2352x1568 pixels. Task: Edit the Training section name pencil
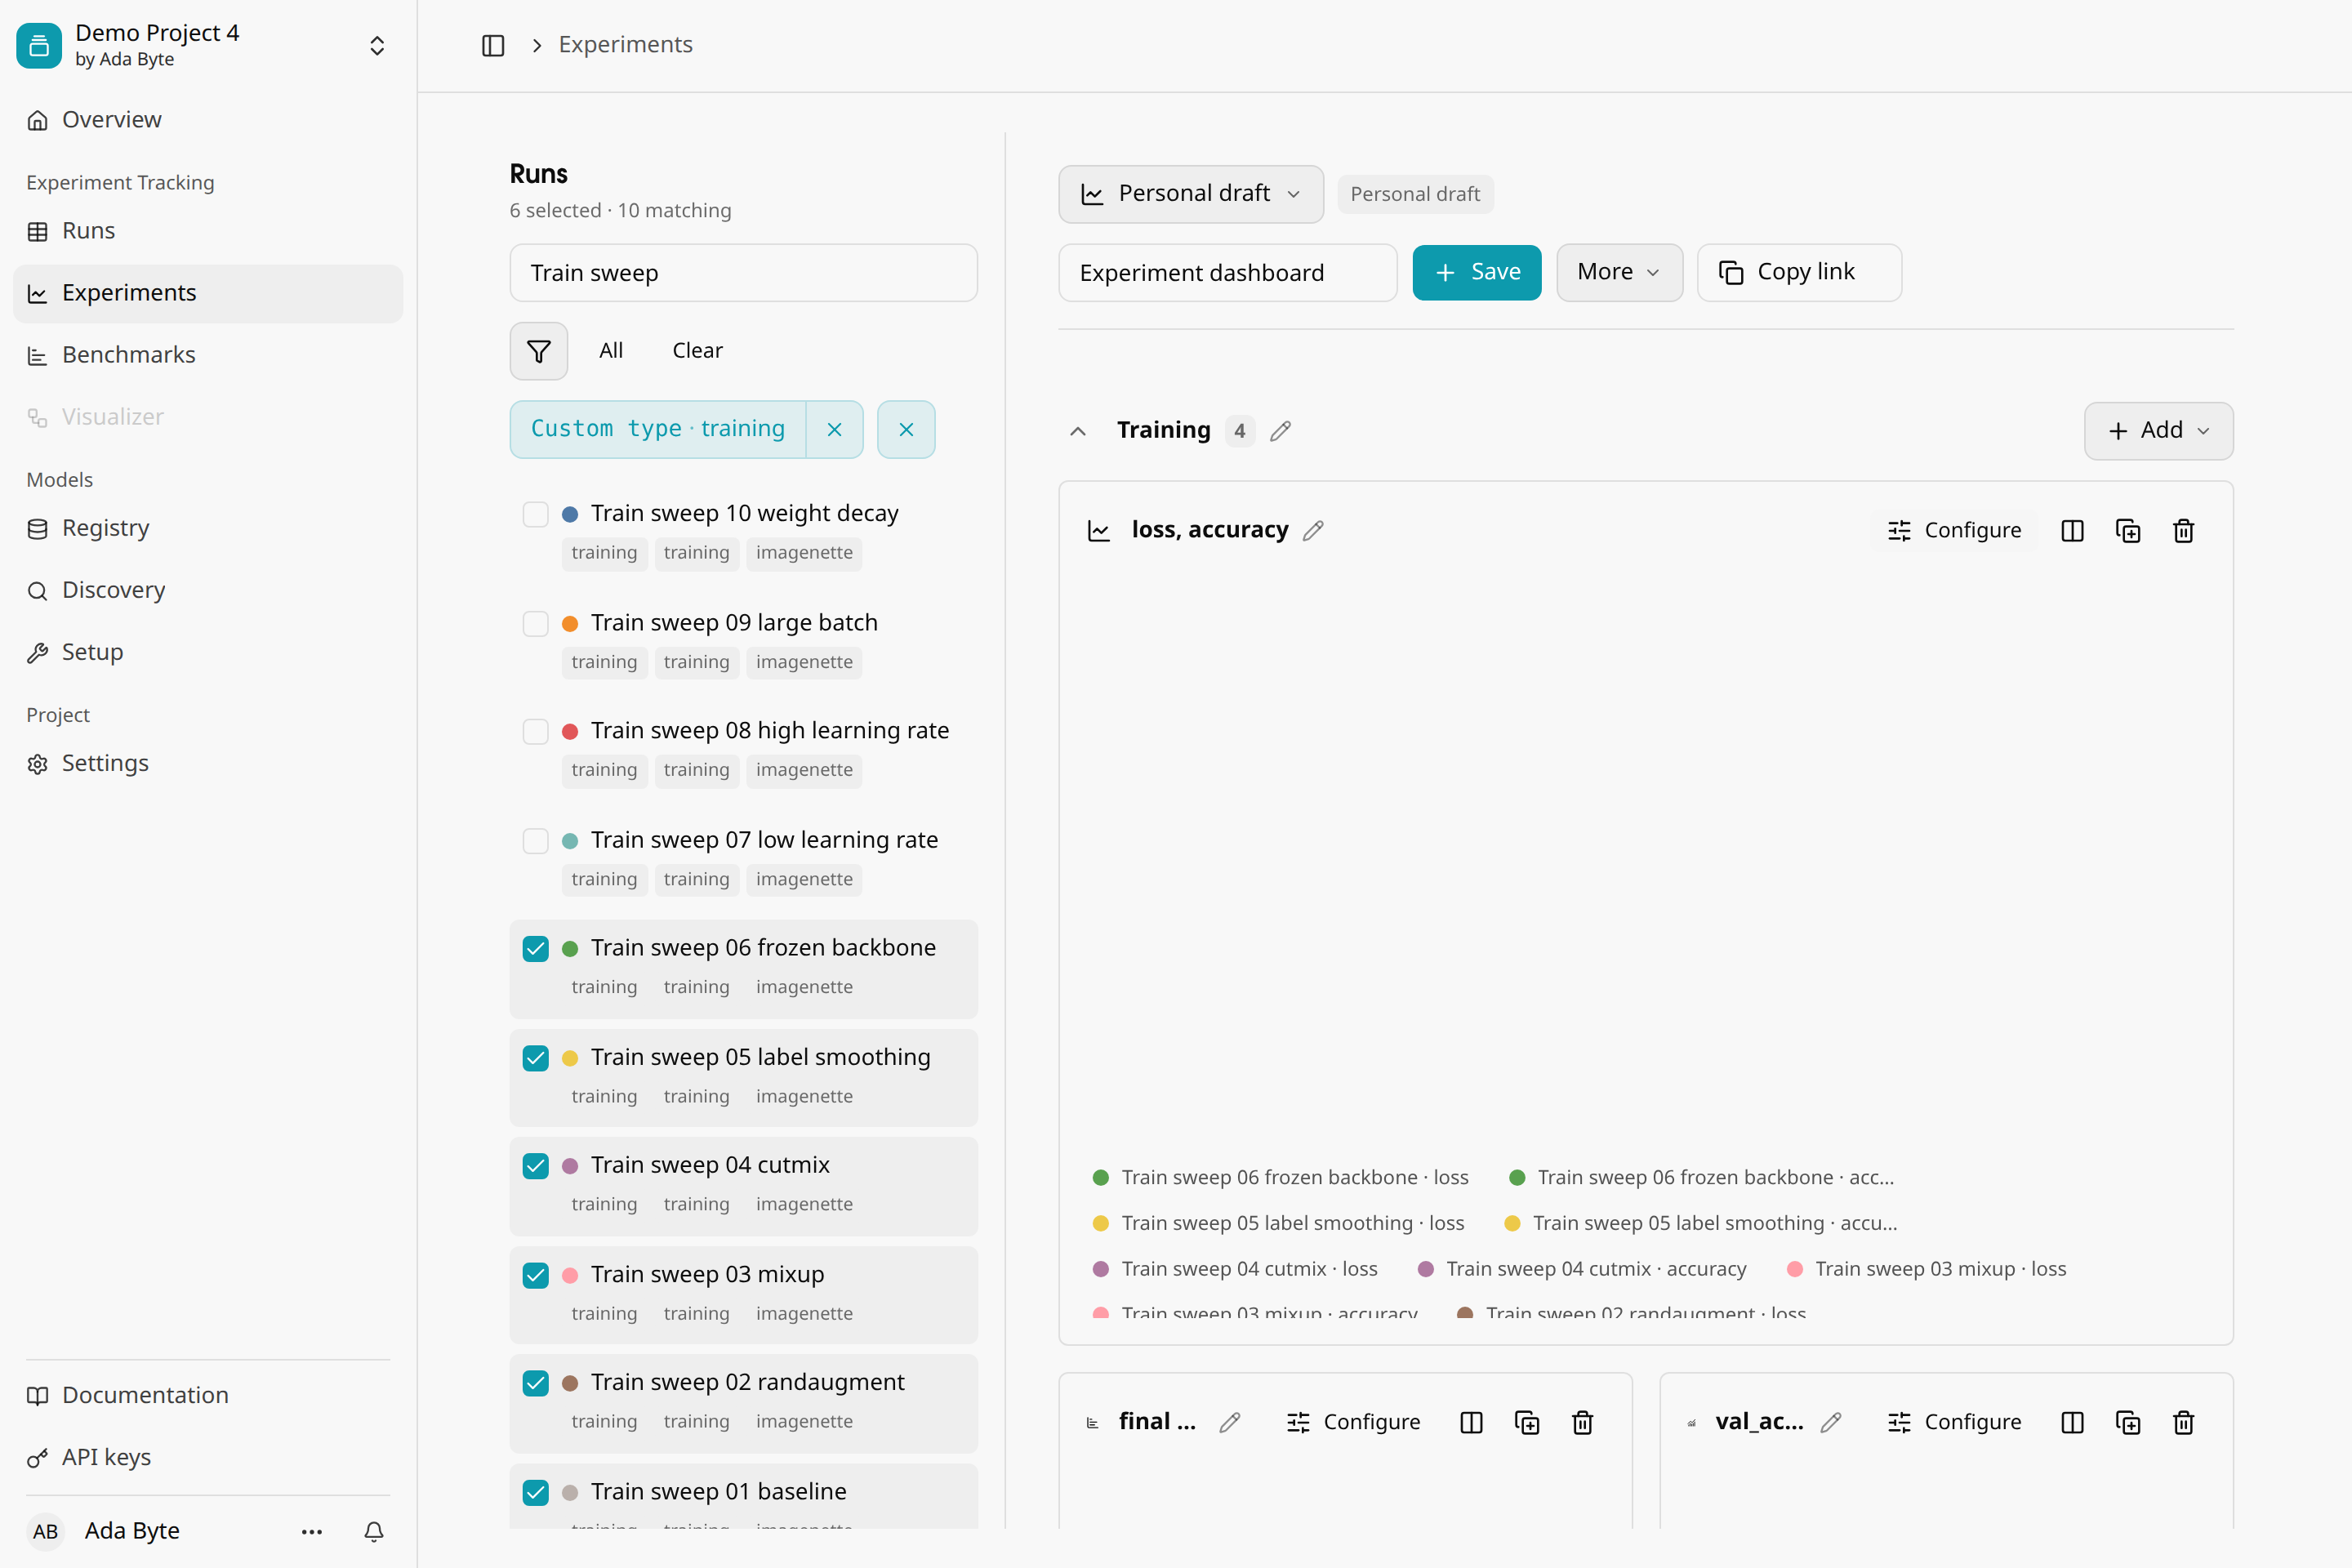pyautogui.click(x=1281, y=431)
